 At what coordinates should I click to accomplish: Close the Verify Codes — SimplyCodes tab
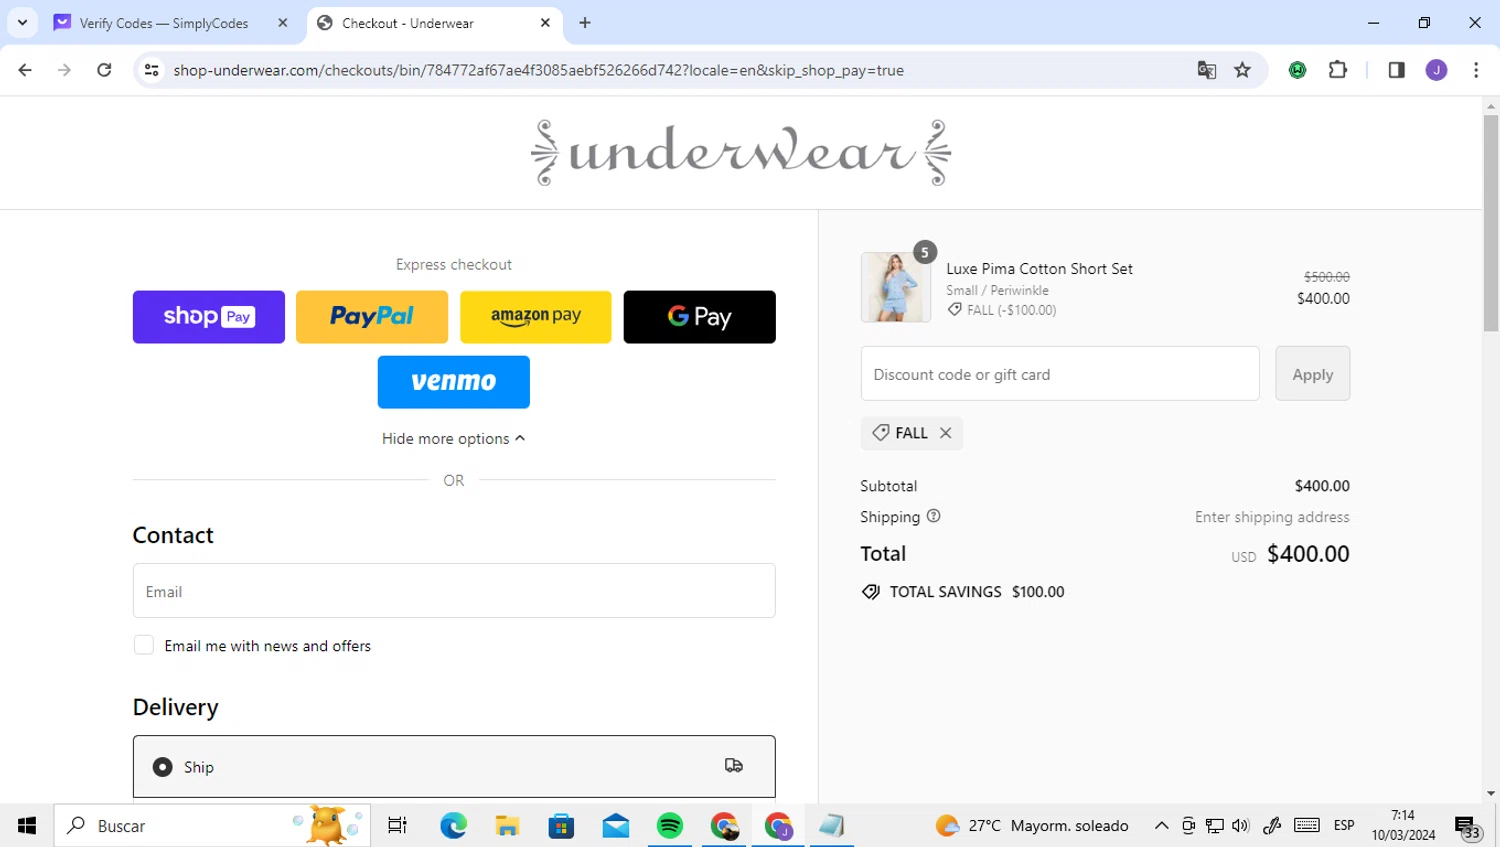click(283, 23)
